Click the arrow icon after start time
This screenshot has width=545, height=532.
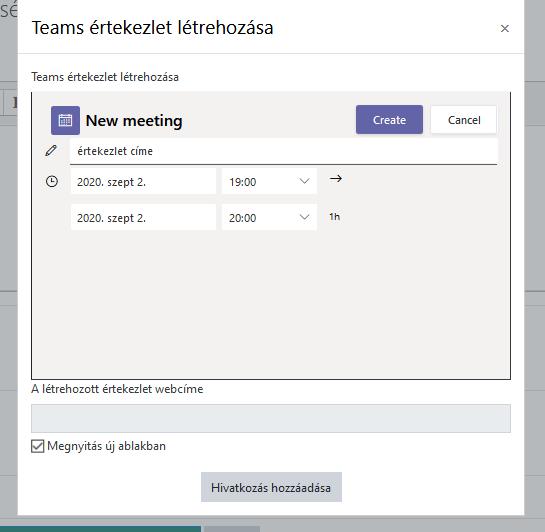coord(336,179)
